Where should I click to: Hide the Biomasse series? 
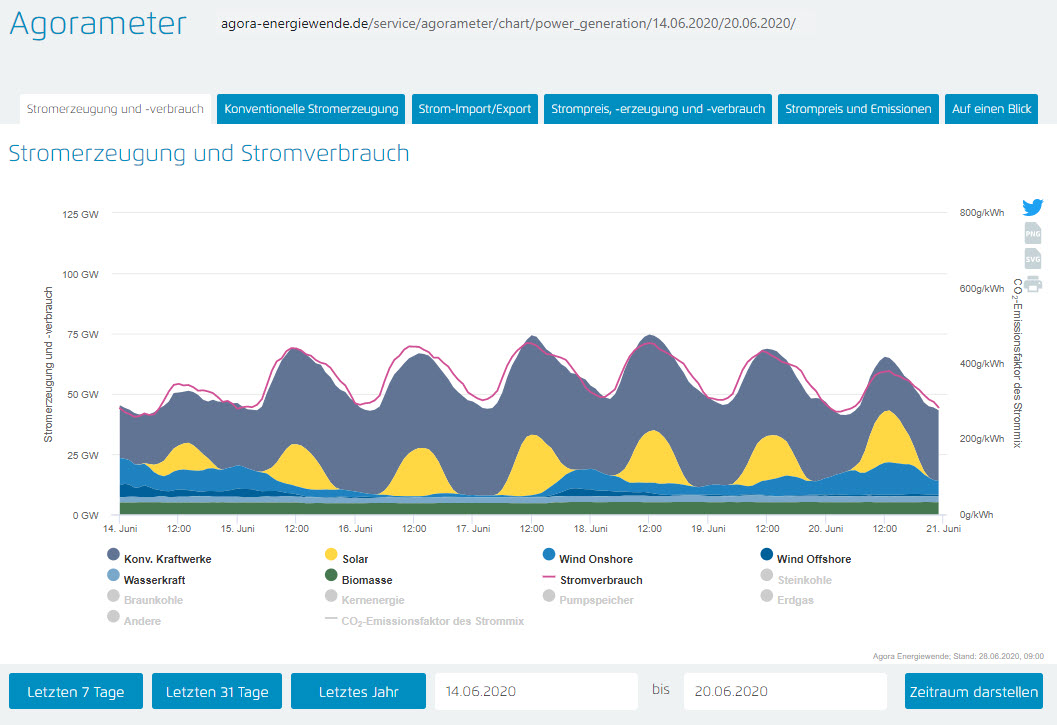point(366,580)
